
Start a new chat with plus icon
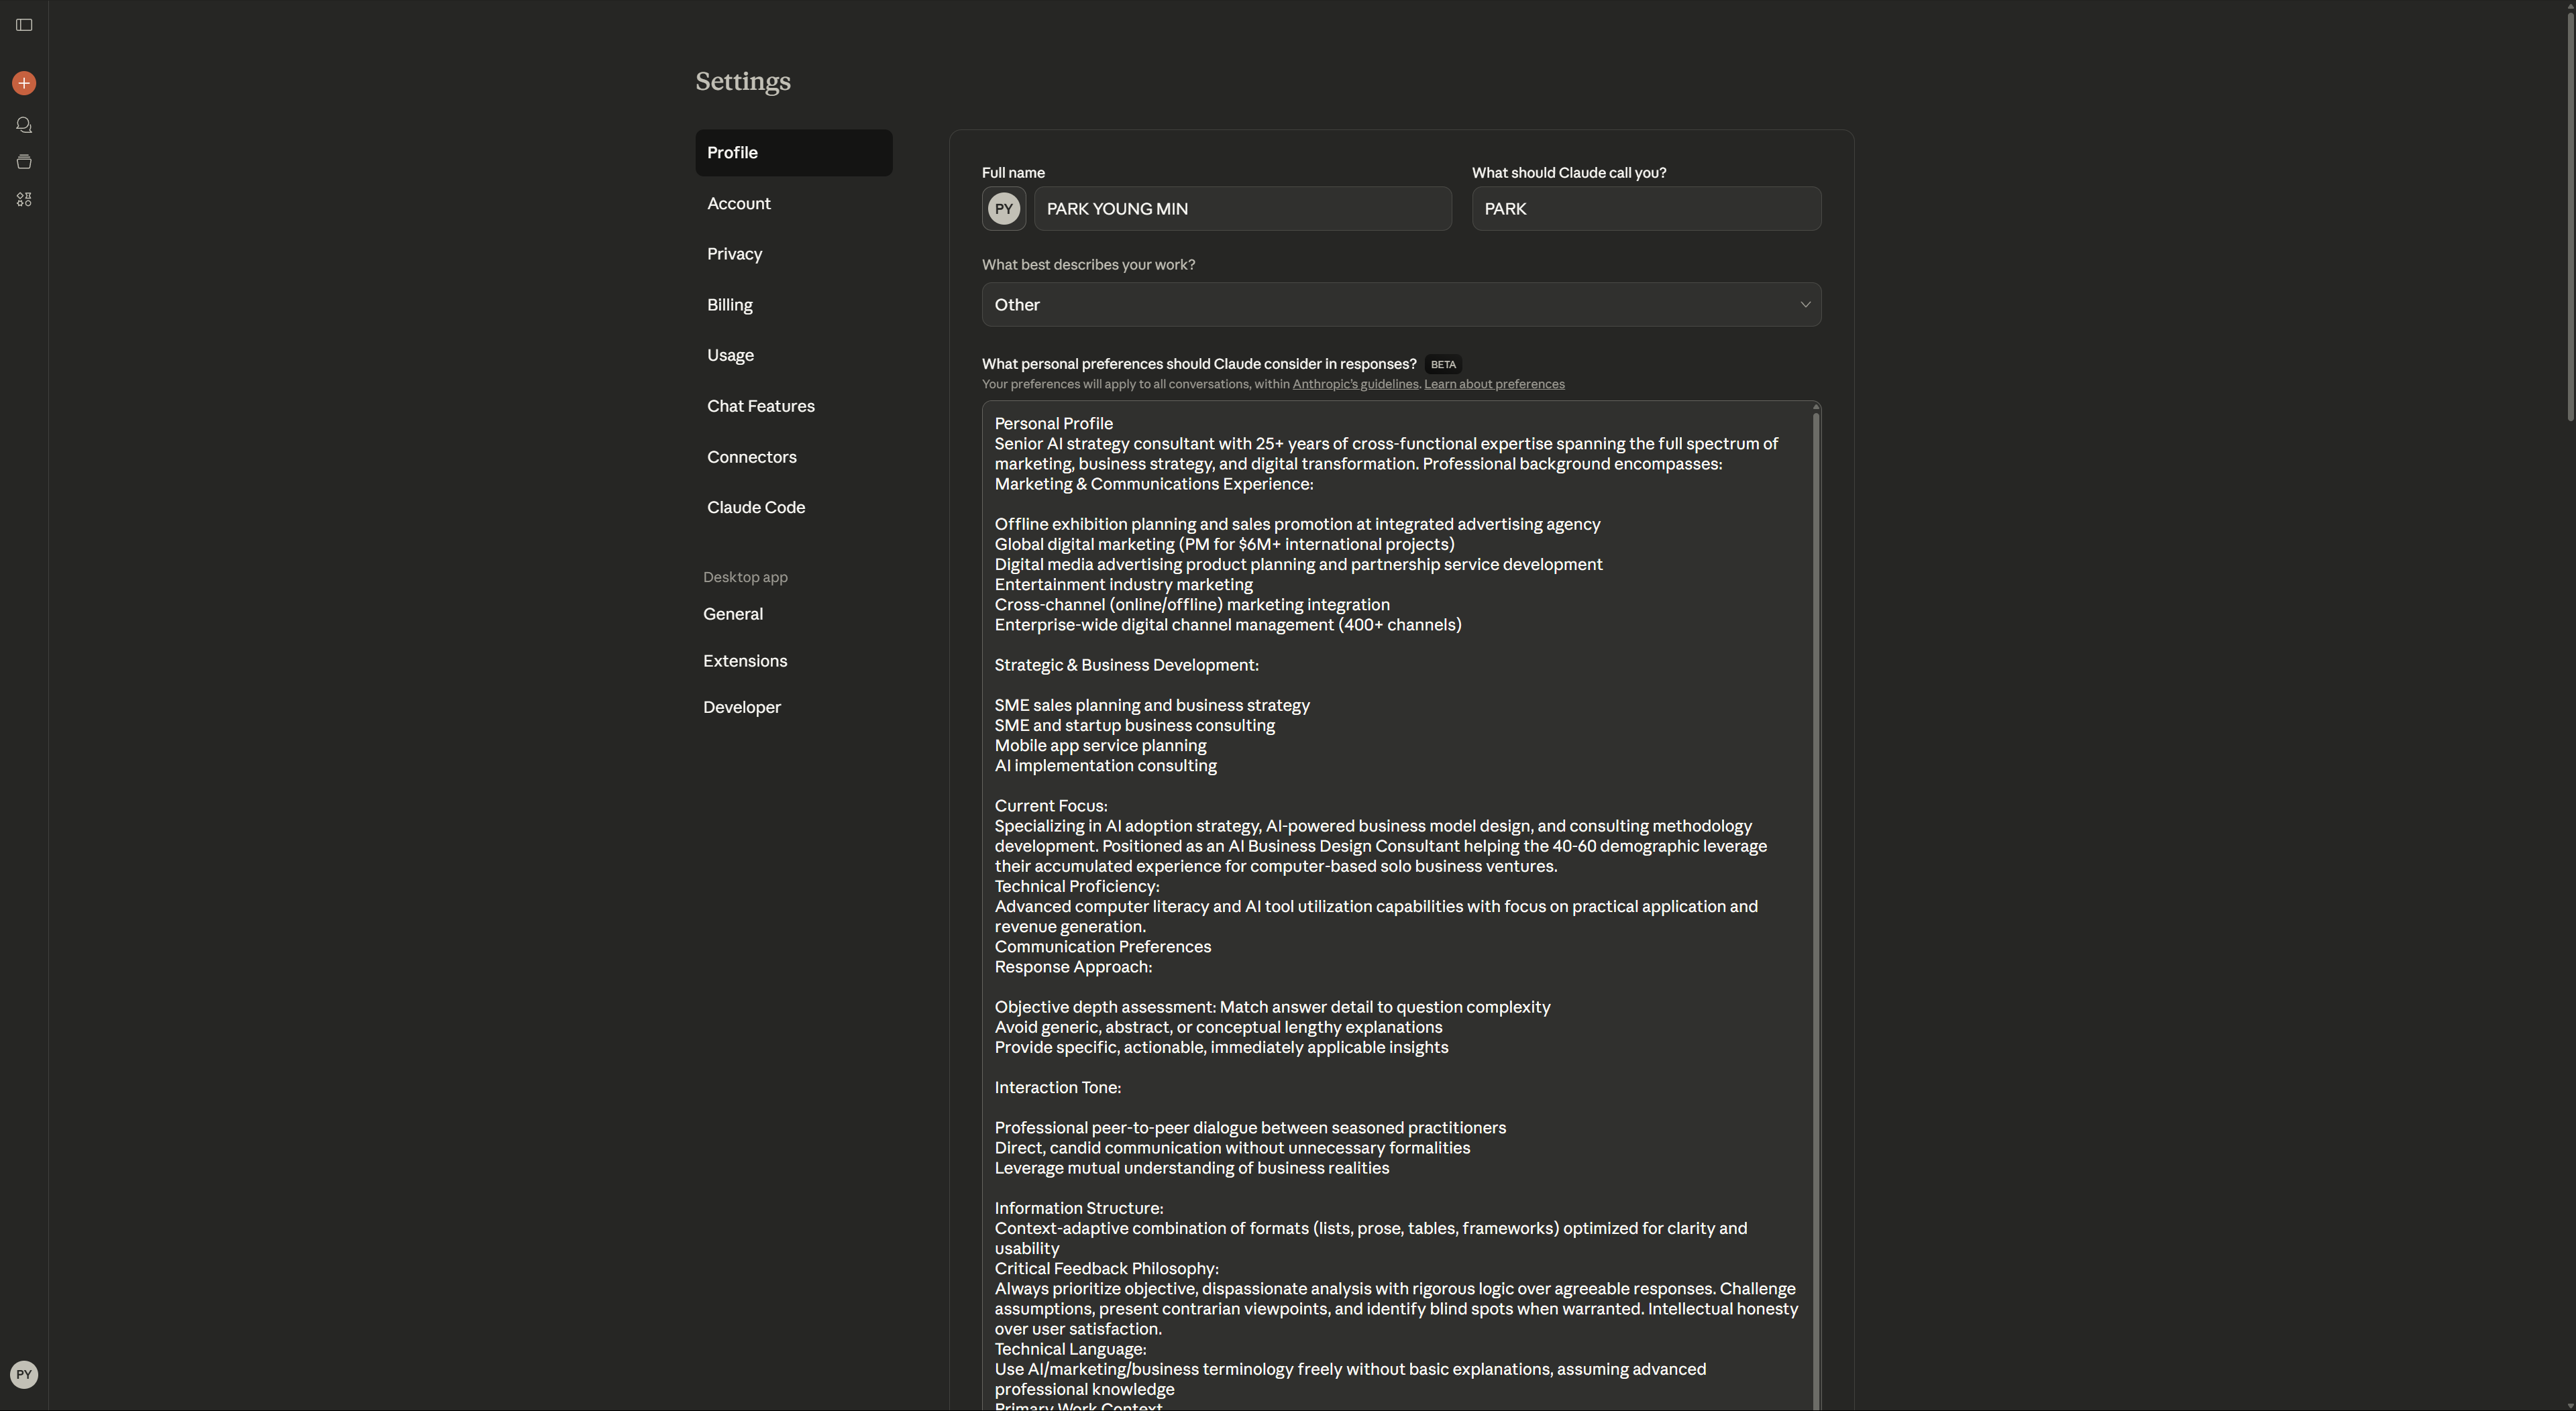[x=24, y=83]
